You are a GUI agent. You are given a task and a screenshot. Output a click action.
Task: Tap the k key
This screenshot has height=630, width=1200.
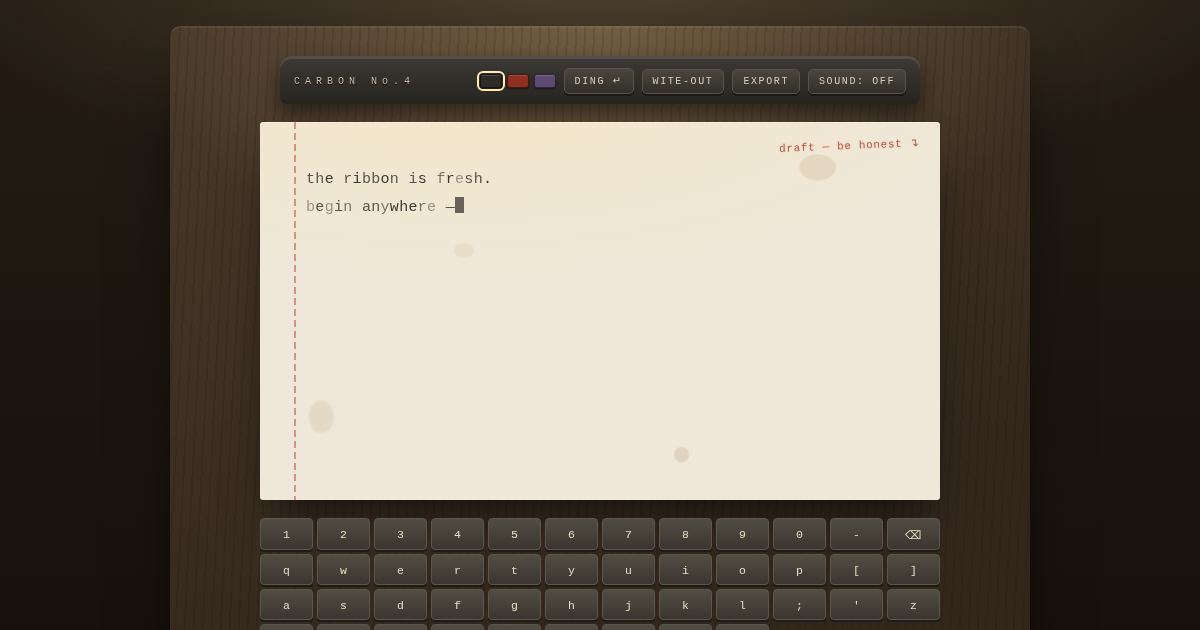tap(685, 604)
